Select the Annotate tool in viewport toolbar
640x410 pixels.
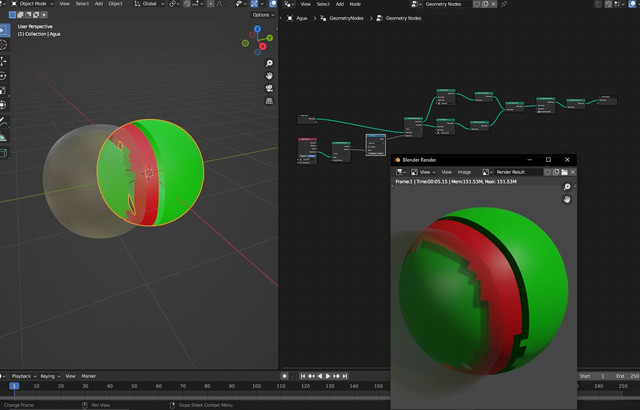(4, 122)
